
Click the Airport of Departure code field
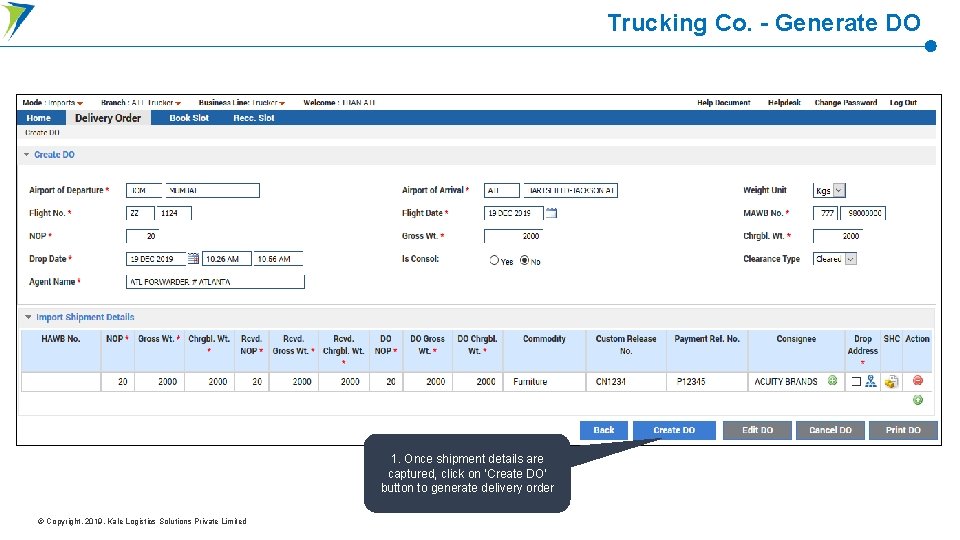(144, 190)
